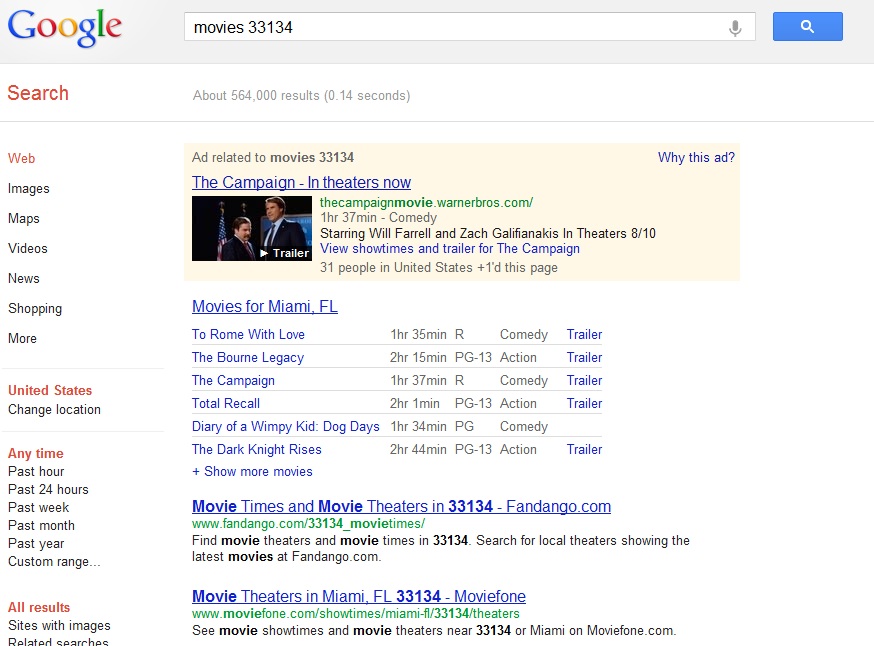Viewport: 874px width, 646px height.
Task: Open Custom range date filter
Action: coord(54,562)
